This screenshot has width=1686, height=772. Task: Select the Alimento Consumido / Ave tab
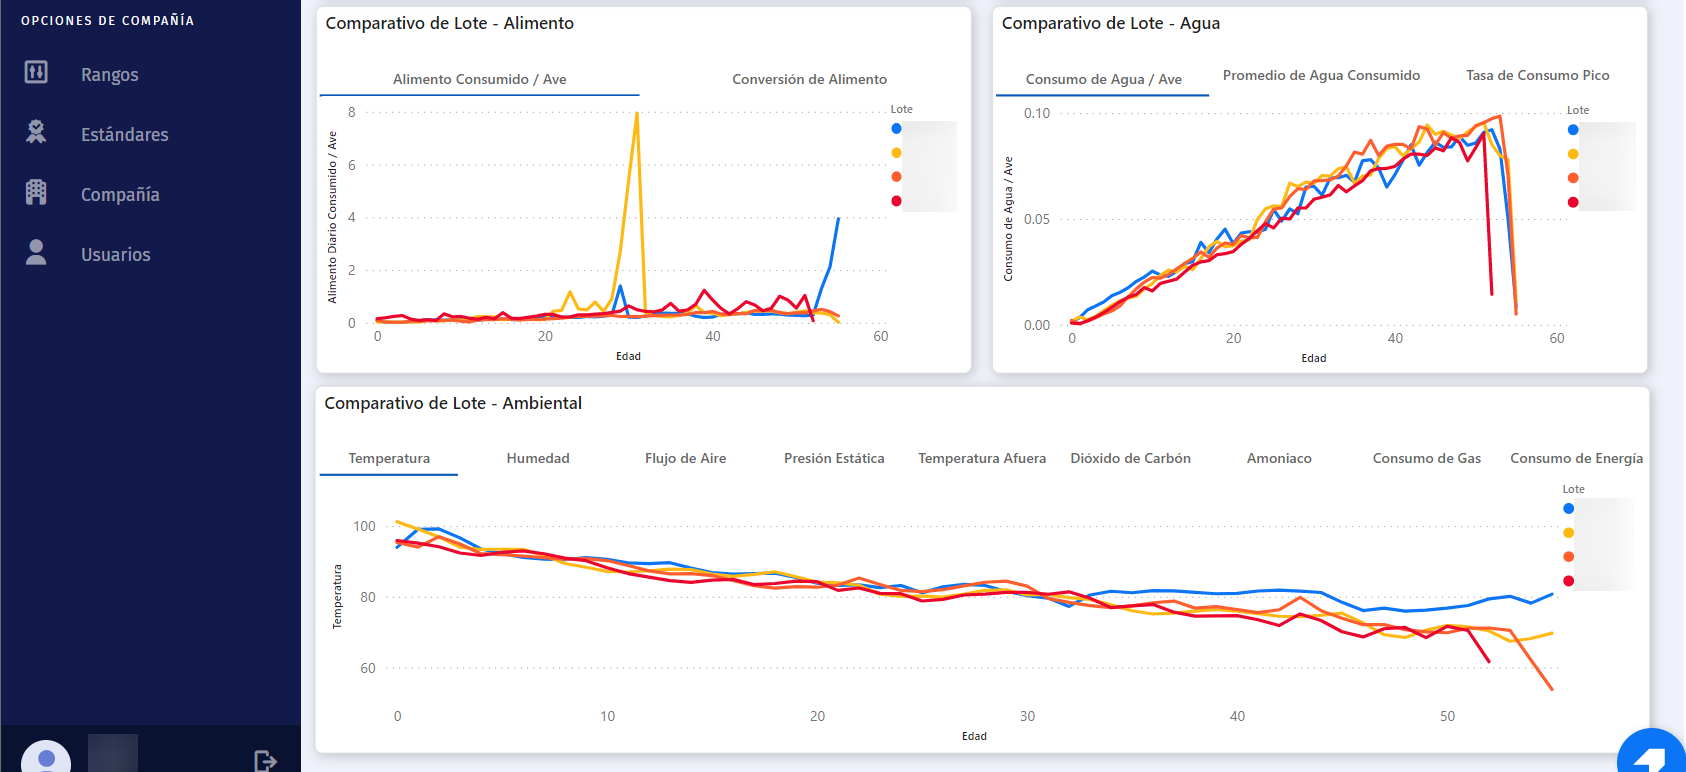pyautogui.click(x=480, y=79)
